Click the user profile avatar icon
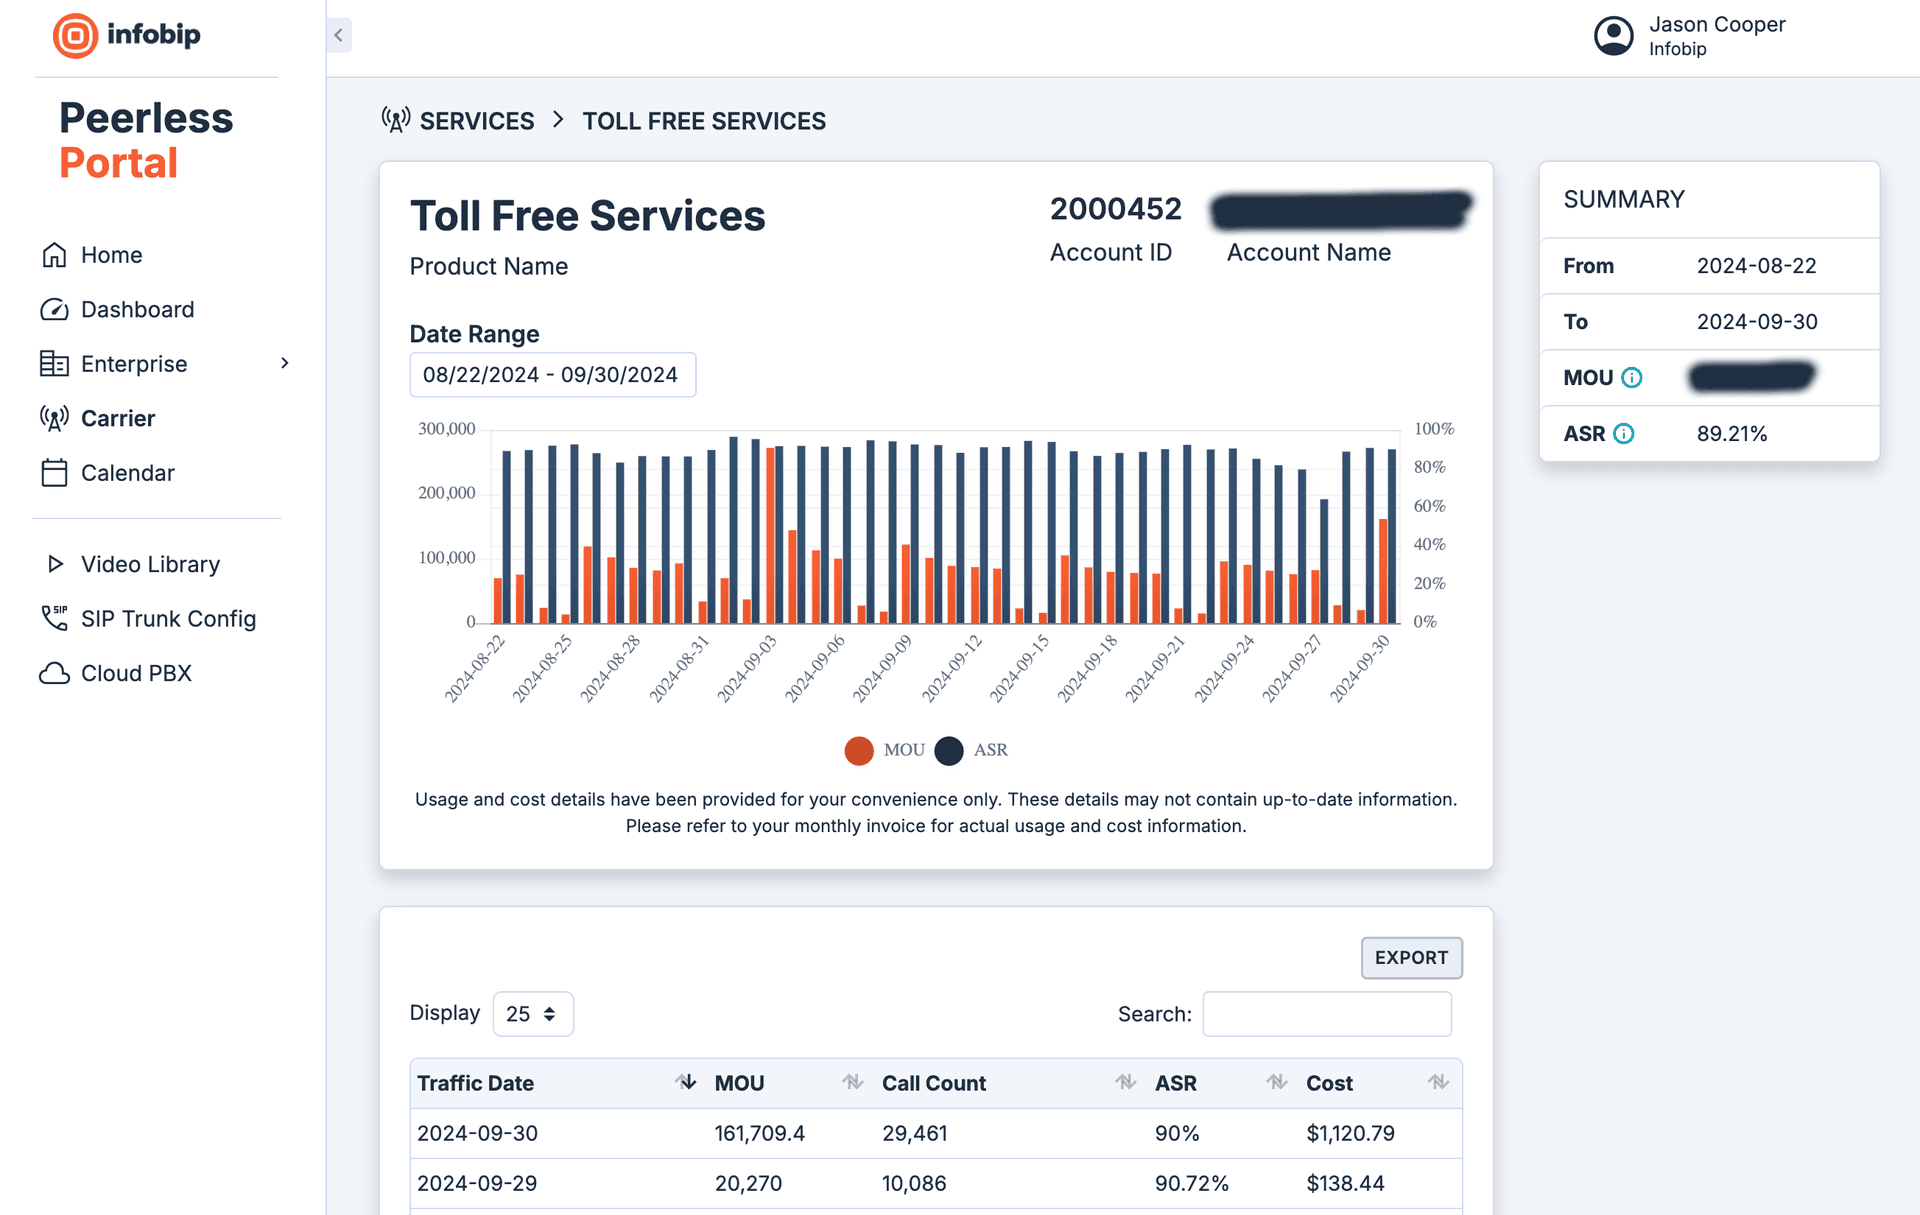This screenshot has width=1920, height=1215. click(x=1613, y=36)
